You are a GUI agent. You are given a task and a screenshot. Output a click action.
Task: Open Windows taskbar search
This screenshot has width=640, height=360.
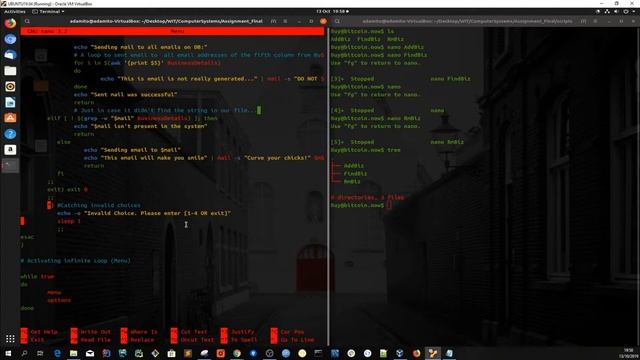coord(24,353)
